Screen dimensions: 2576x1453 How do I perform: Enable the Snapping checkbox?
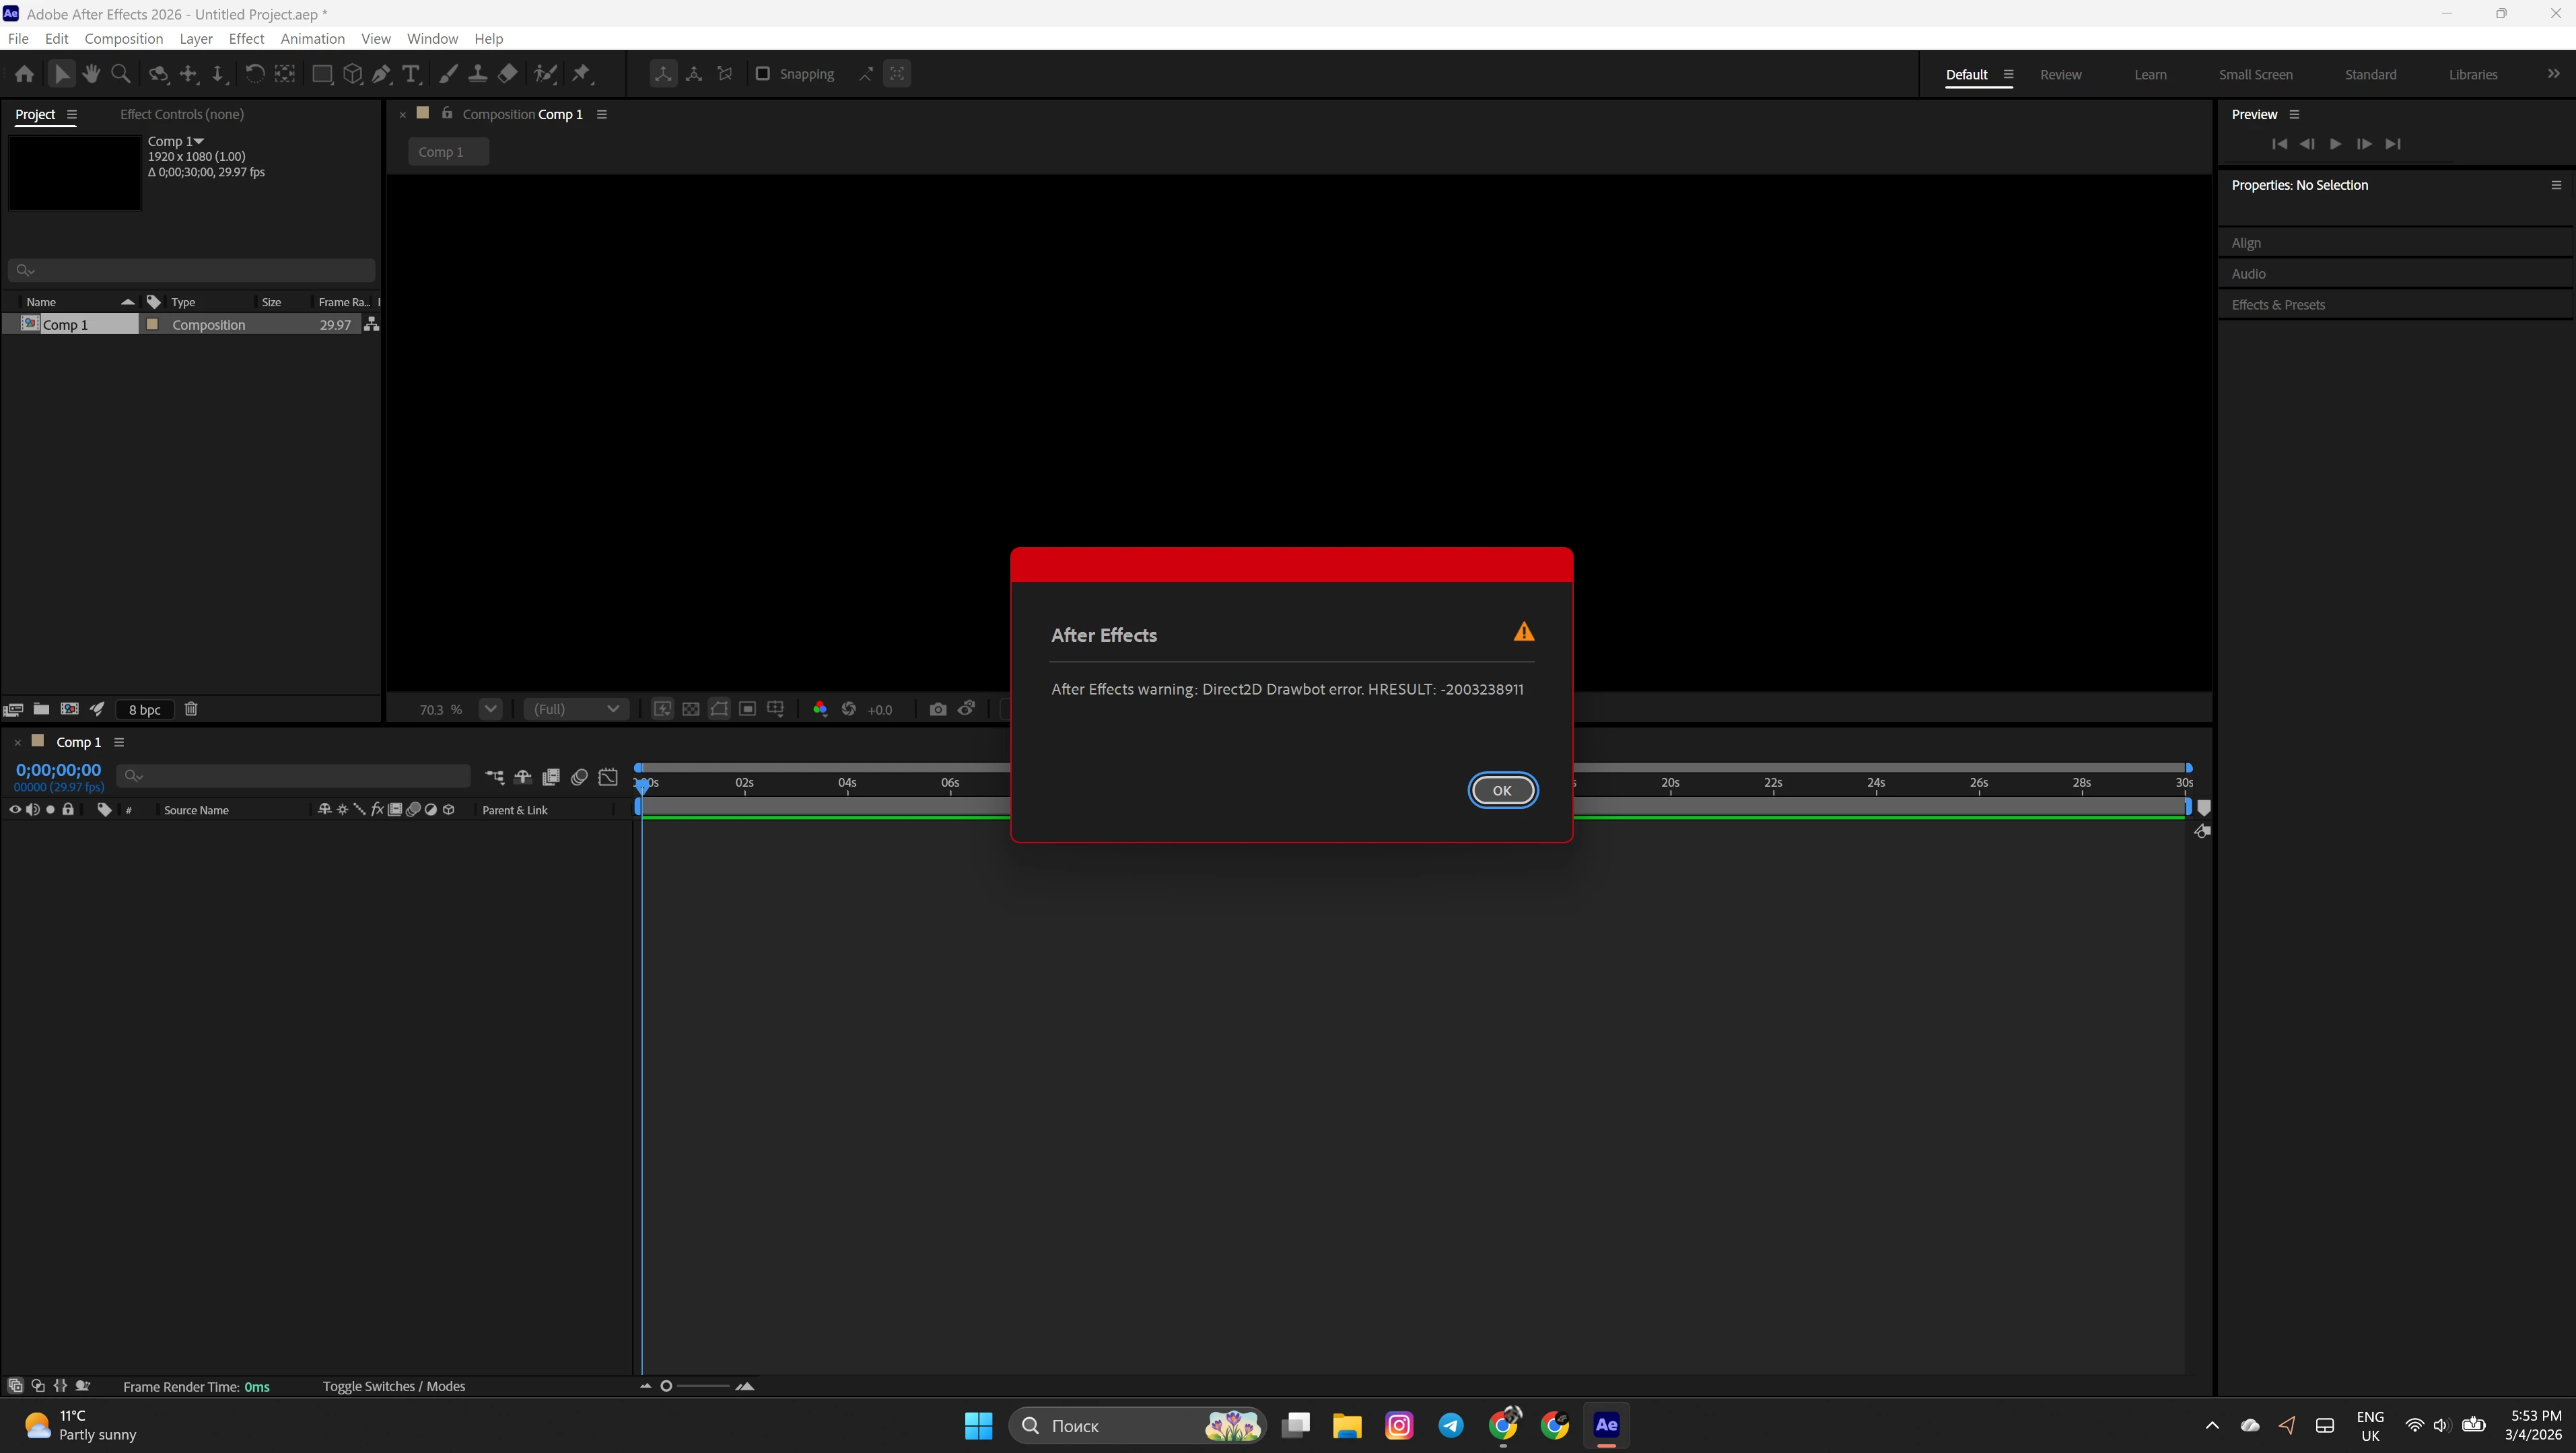click(x=763, y=74)
